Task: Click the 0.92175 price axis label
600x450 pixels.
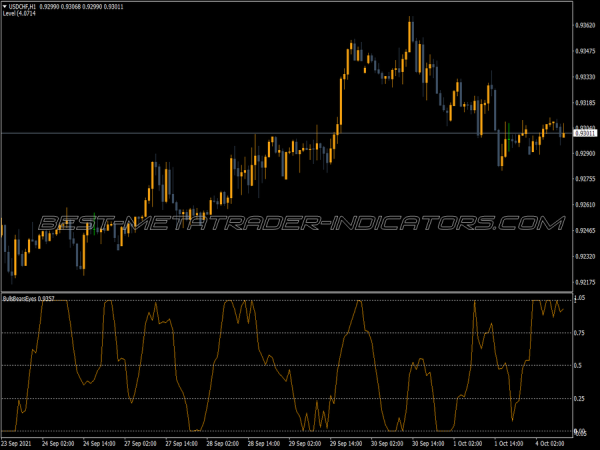Action: pyautogui.click(x=585, y=282)
